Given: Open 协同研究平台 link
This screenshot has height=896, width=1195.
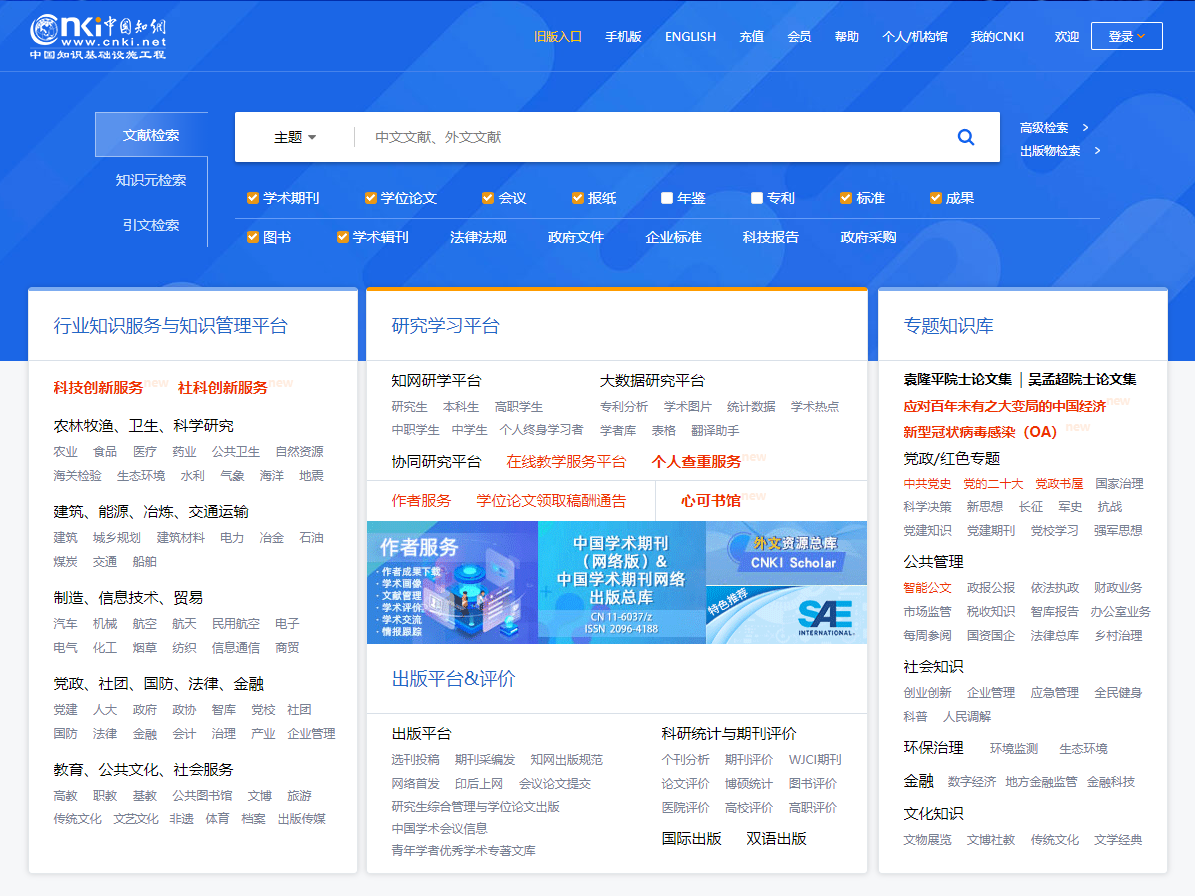Looking at the screenshot, I should (x=437, y=462).
